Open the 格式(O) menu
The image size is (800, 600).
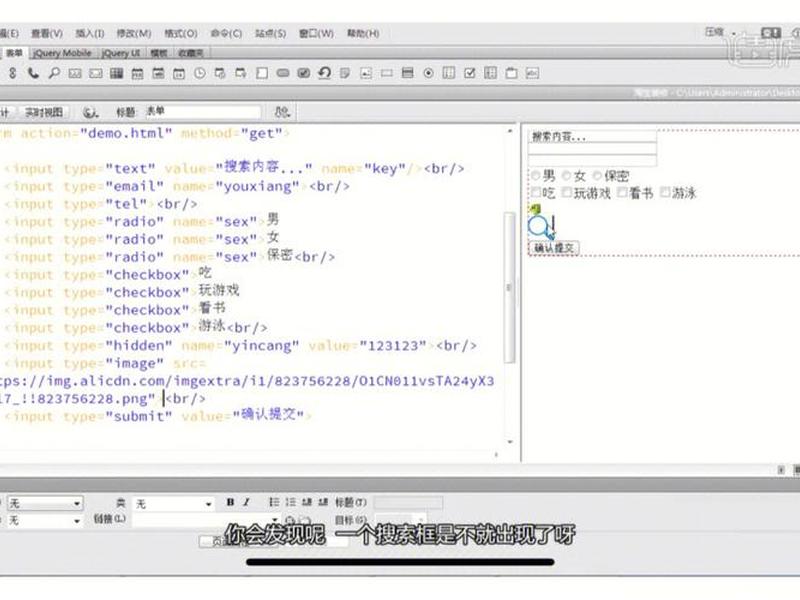[x=181, y=34]
